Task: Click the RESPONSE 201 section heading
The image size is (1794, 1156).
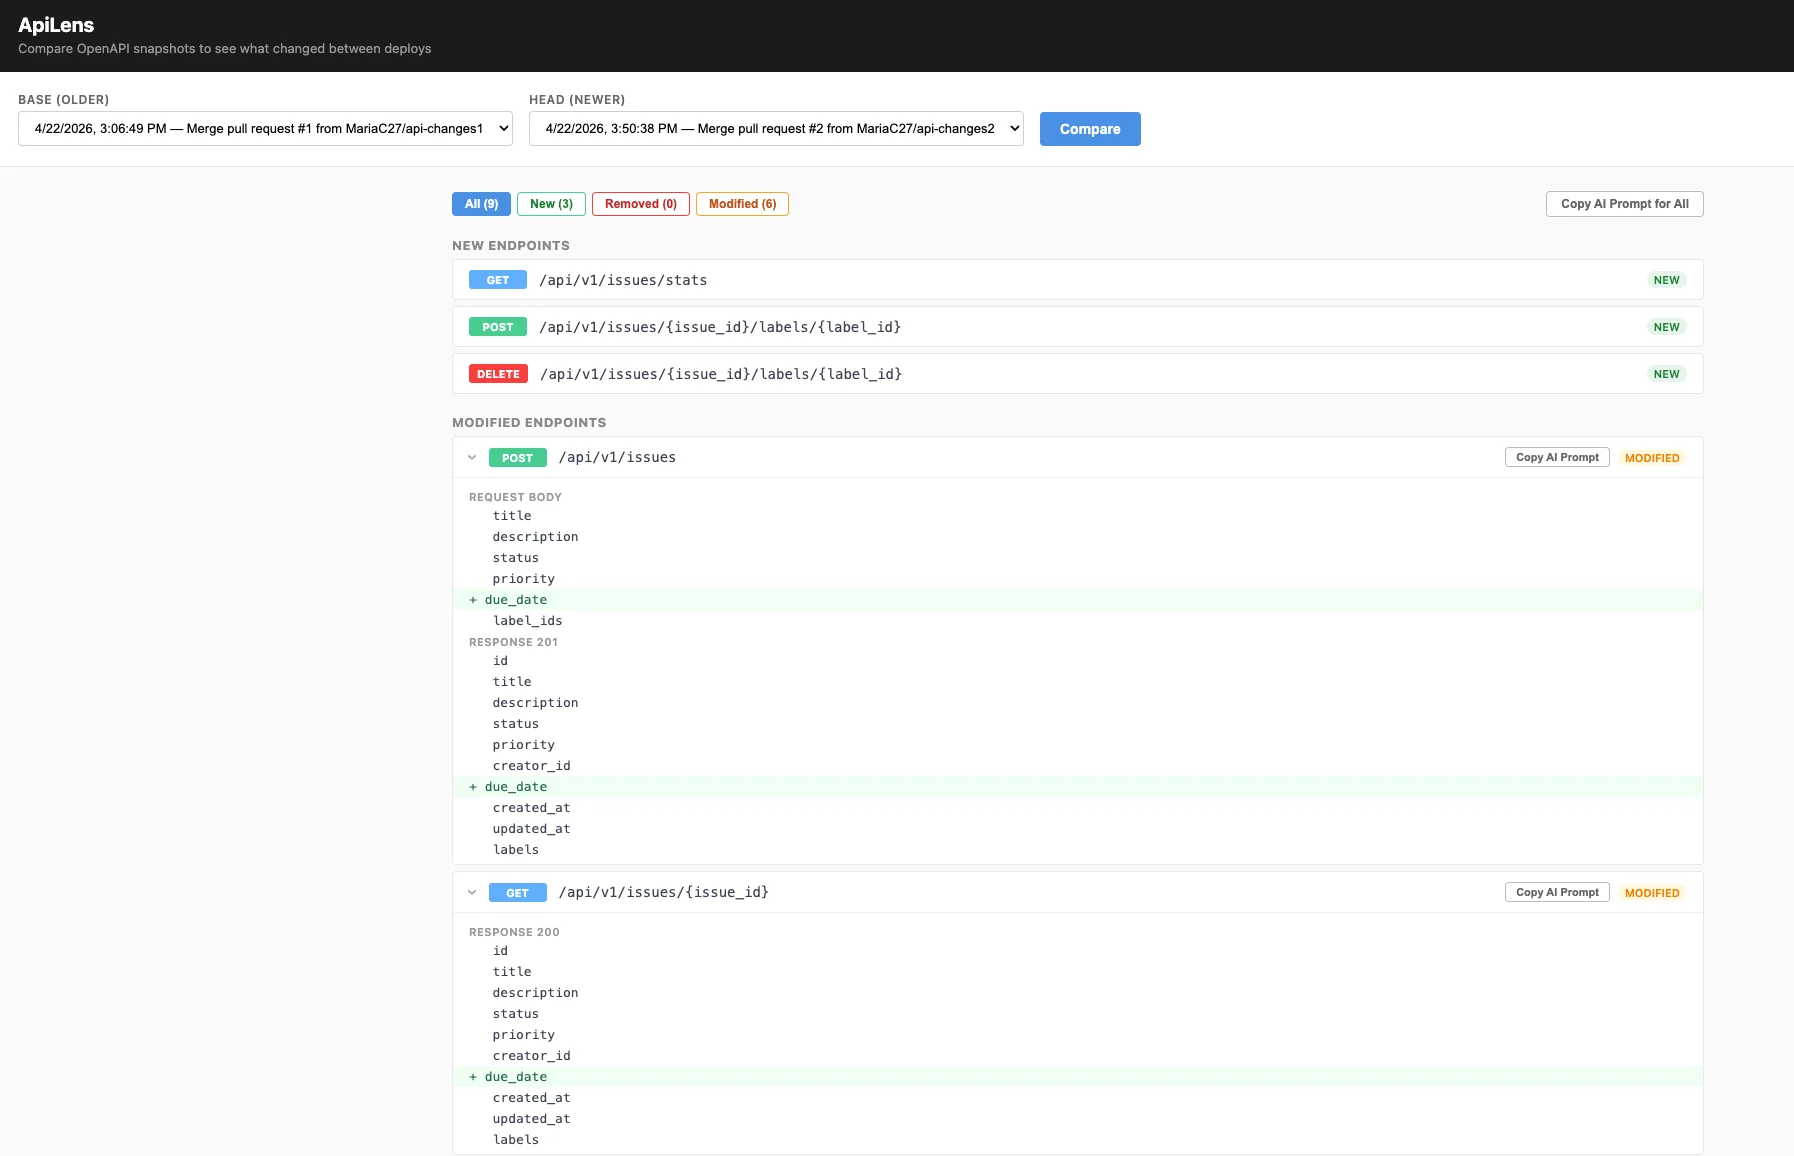Action: [513, 642]
